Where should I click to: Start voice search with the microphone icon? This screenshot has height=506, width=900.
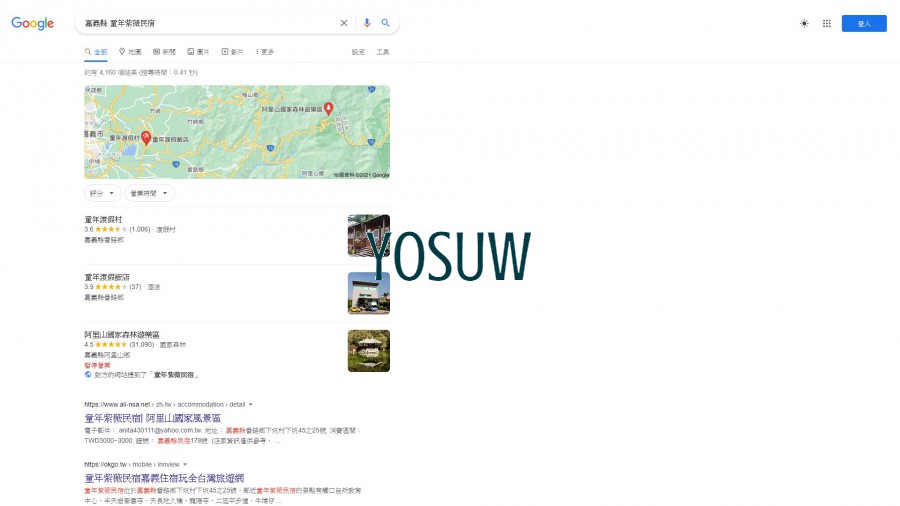(367, 23)
